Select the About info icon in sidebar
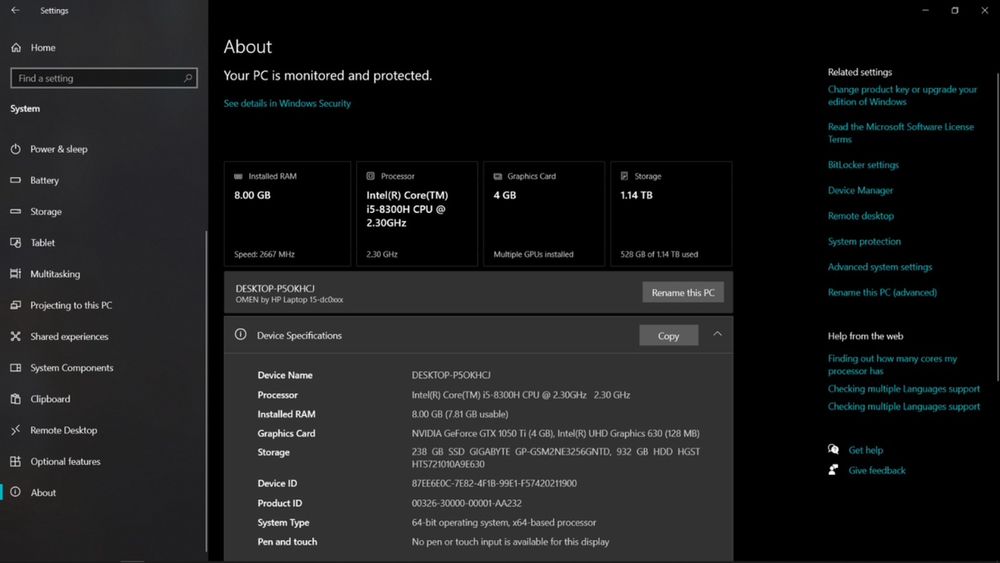Viewport: 1000px width, 563px height. tap(16, 492)
